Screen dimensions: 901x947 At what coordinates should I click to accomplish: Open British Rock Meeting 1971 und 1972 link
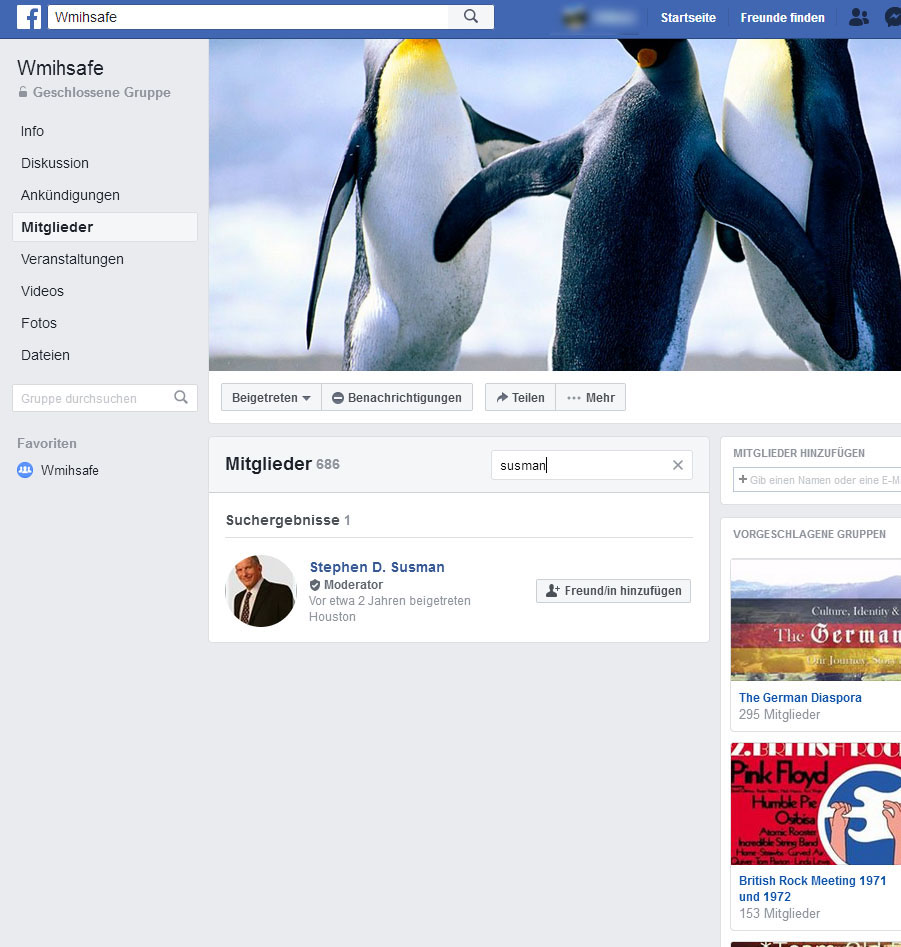tap(812, 888)
